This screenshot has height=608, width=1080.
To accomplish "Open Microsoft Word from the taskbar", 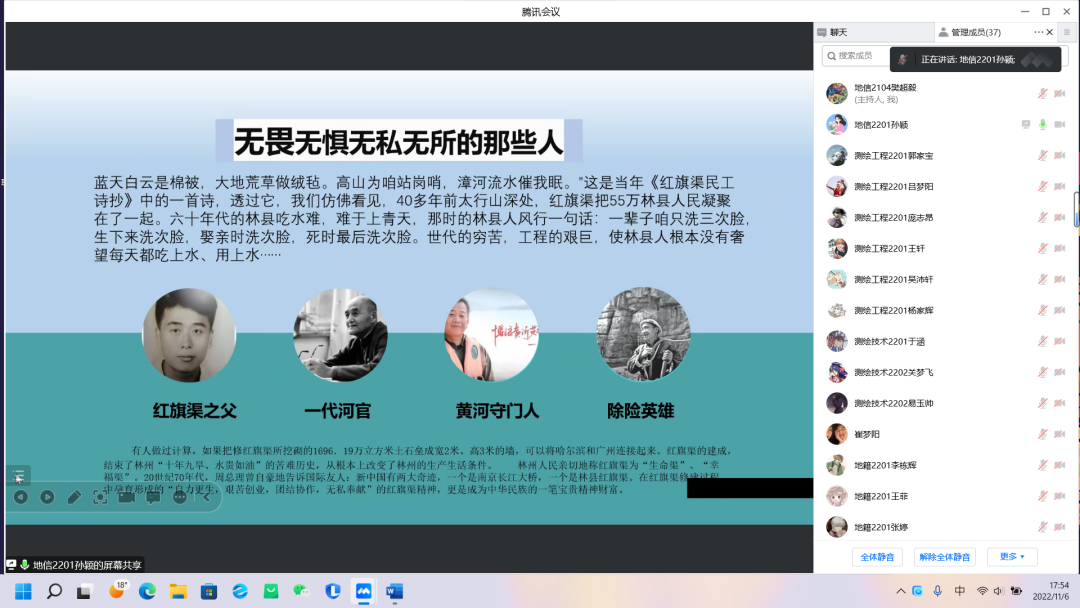I will tap(393, 591).
